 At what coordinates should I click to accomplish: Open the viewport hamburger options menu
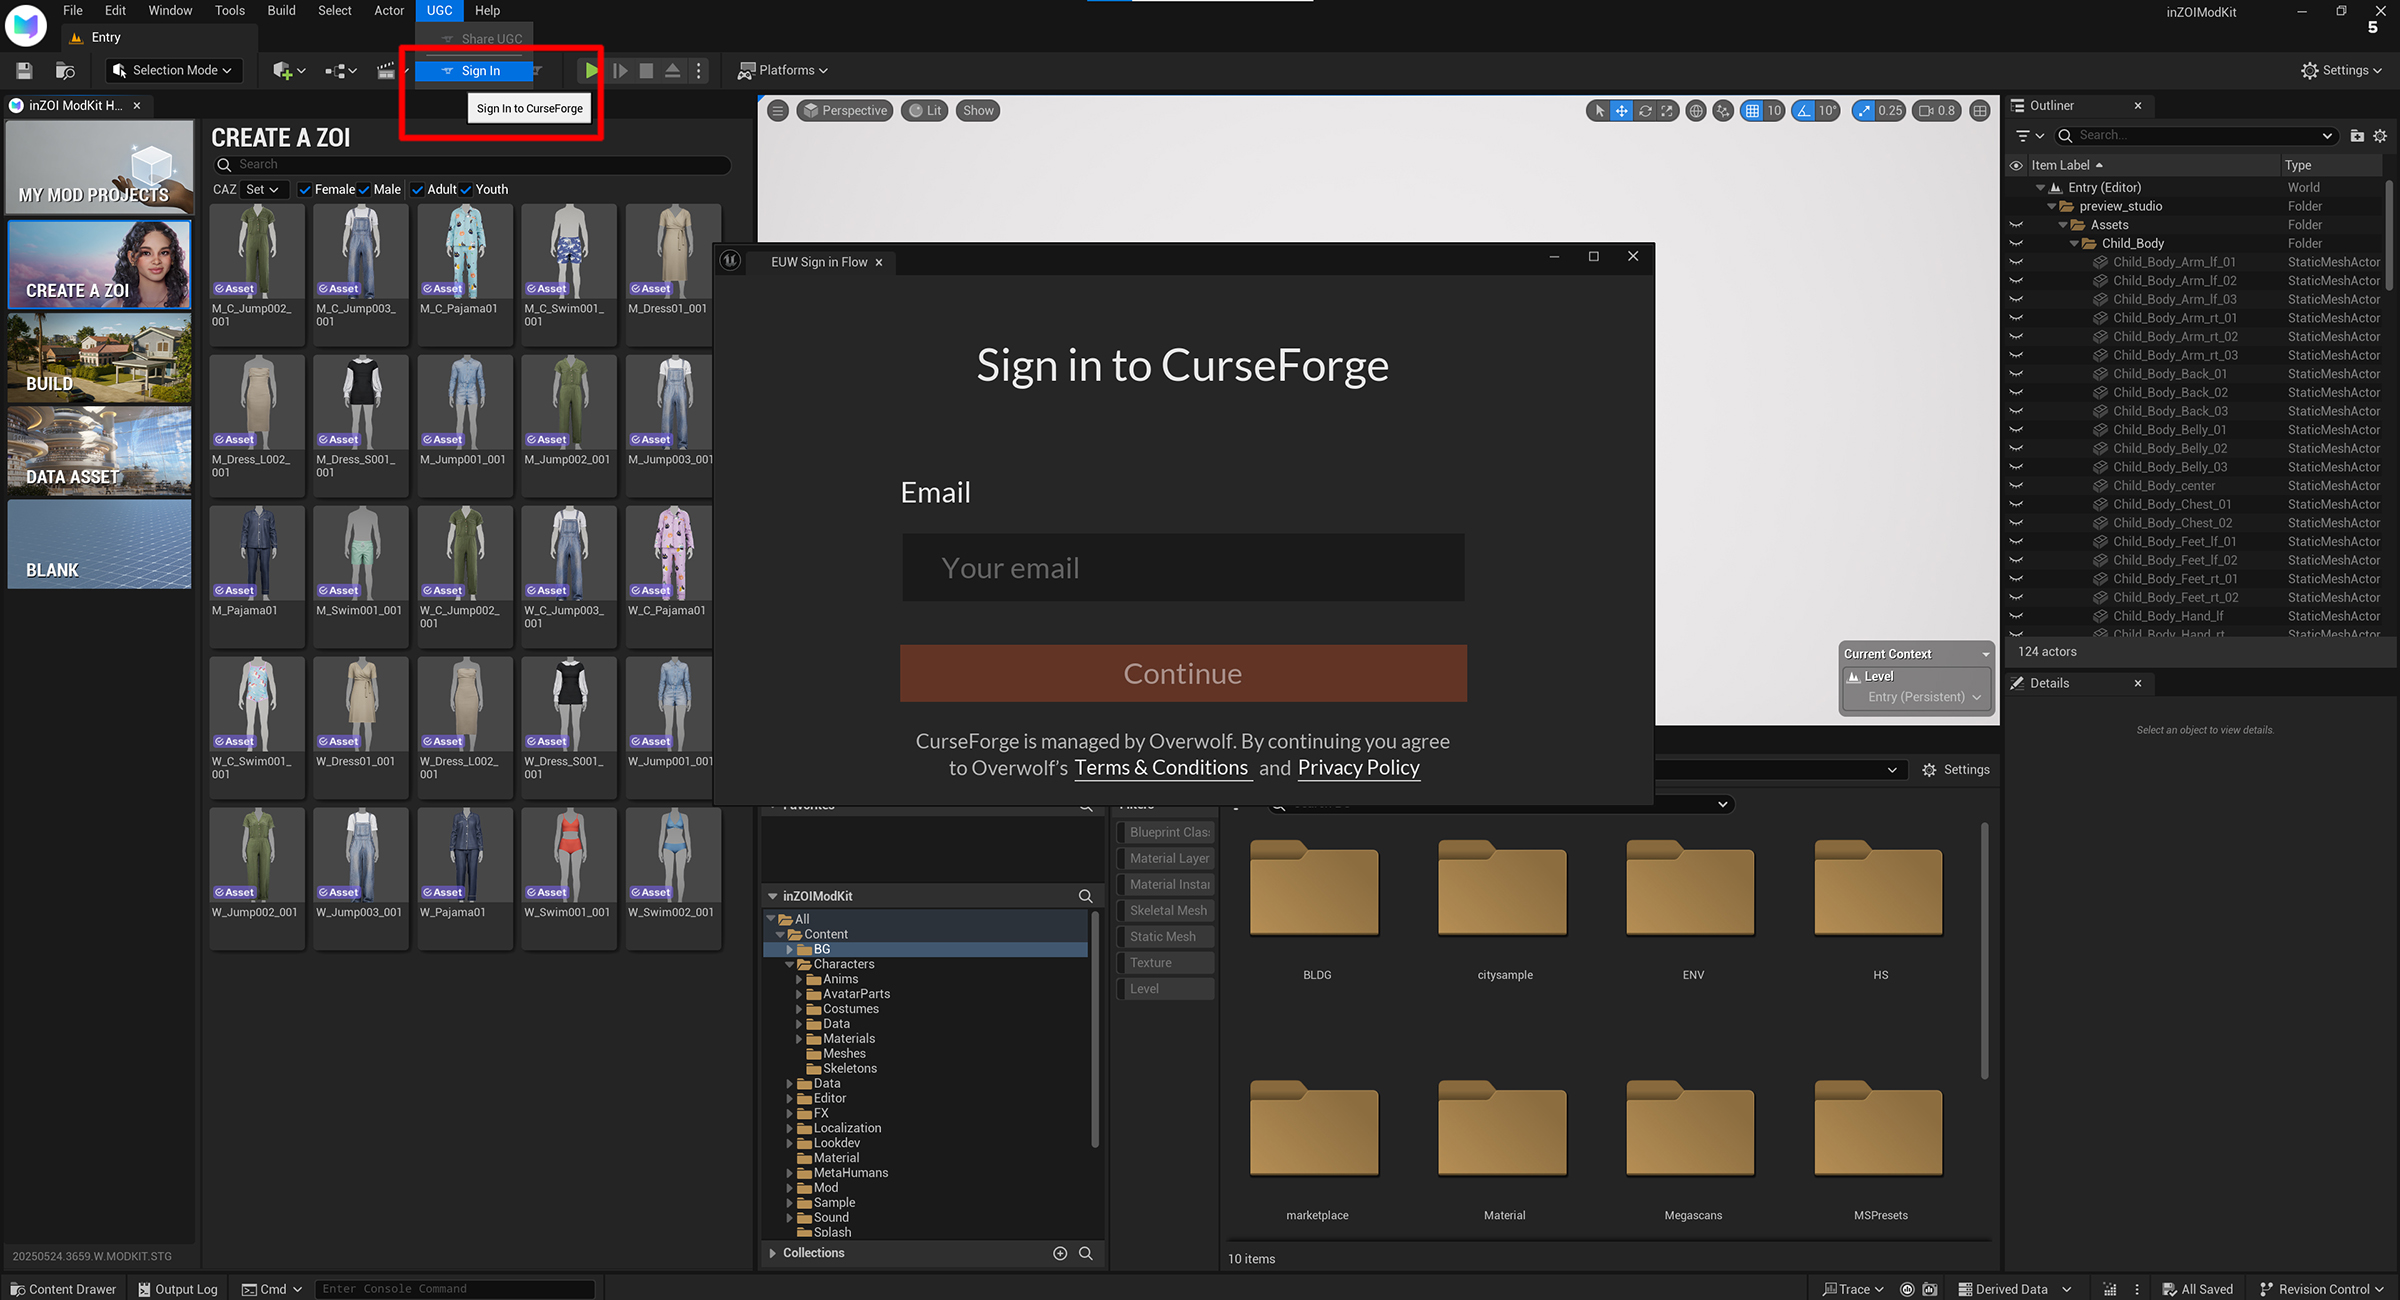pyautogui.click(x=778, y=111)
